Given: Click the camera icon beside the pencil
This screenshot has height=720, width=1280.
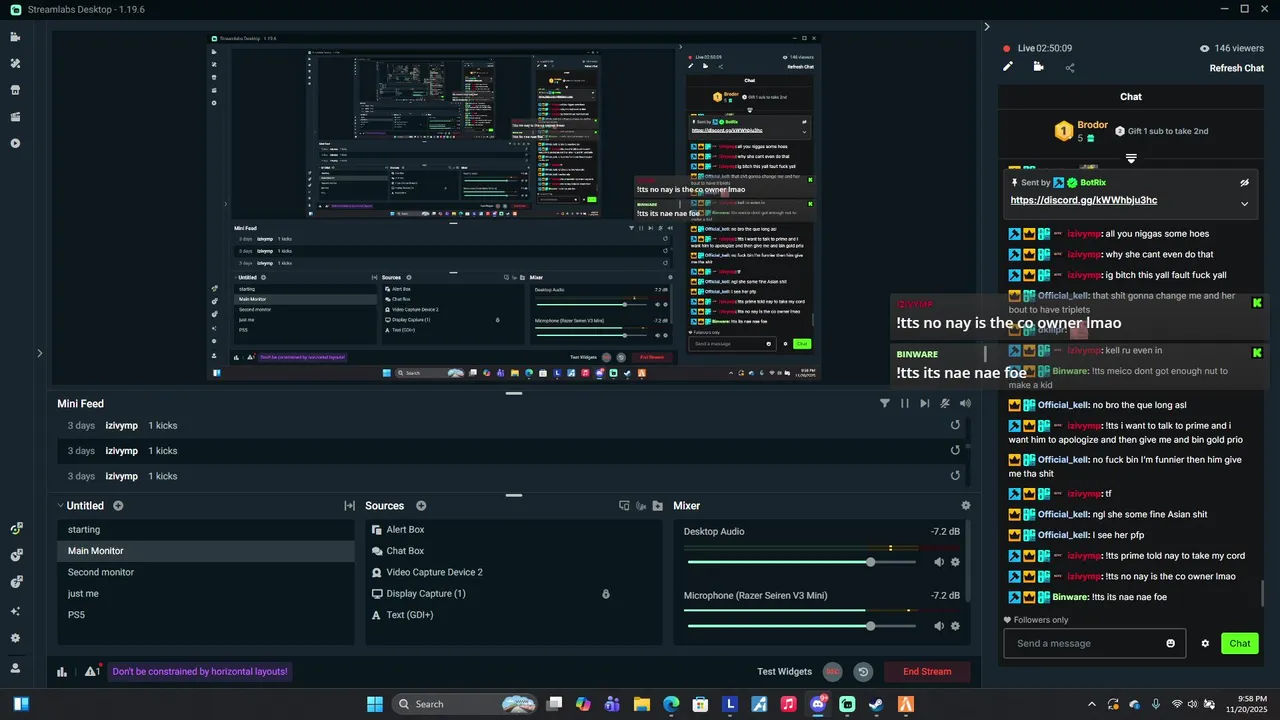Looking at the screenshot, I should click(x=1038, y=67).
